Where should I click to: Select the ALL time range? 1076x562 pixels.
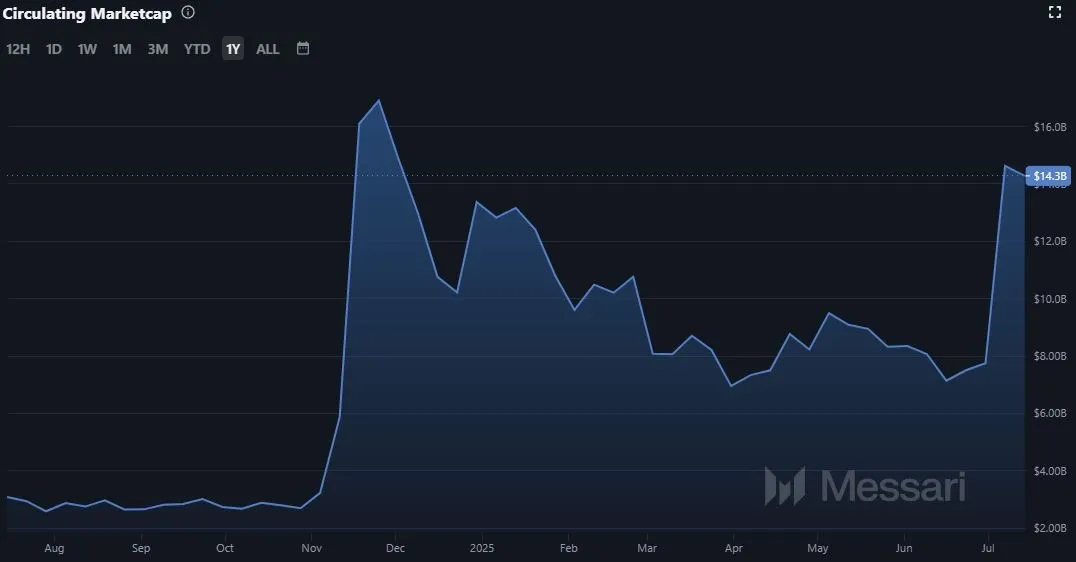[268, 49]
